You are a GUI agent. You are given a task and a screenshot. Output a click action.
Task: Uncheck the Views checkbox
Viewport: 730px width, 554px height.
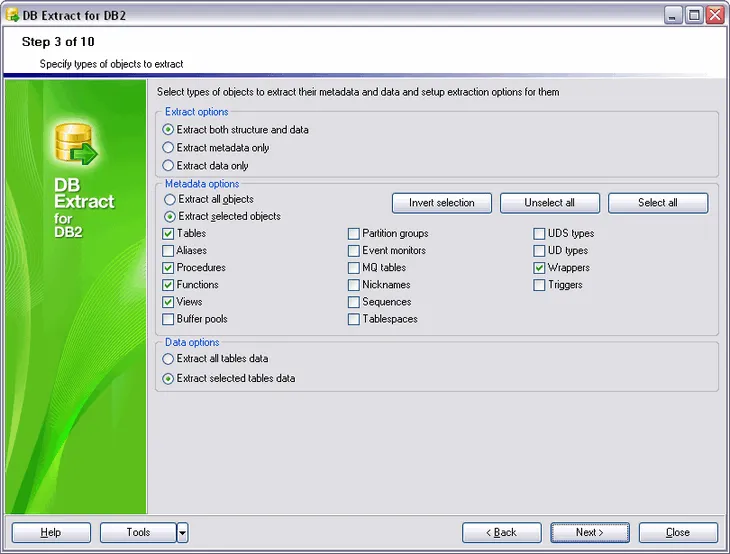pos(168,302)
